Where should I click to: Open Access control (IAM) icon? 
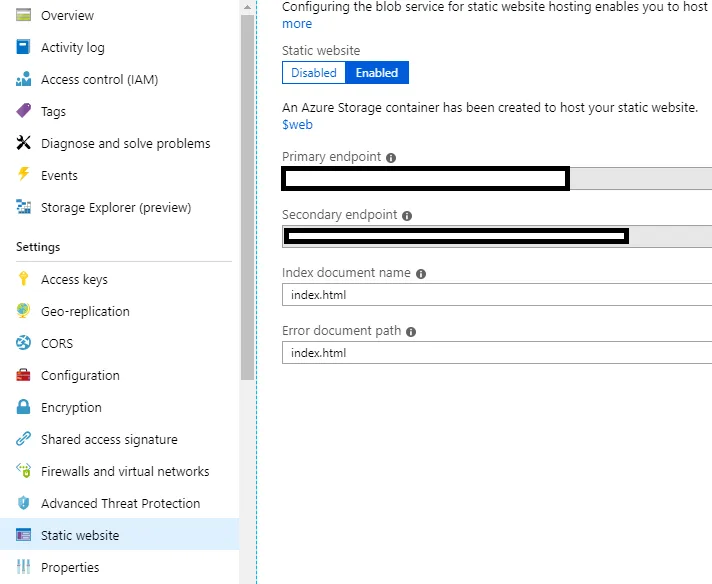(x=24, y=80)
